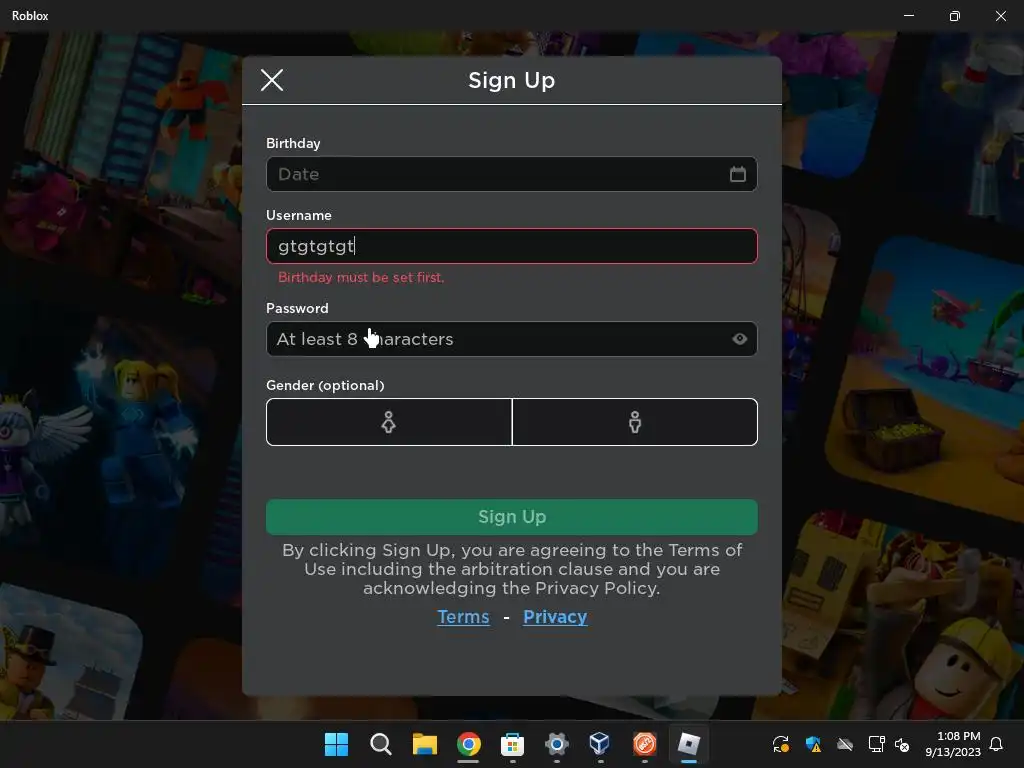Select the male gender option

pyautogui.click(x=635, y=422)
